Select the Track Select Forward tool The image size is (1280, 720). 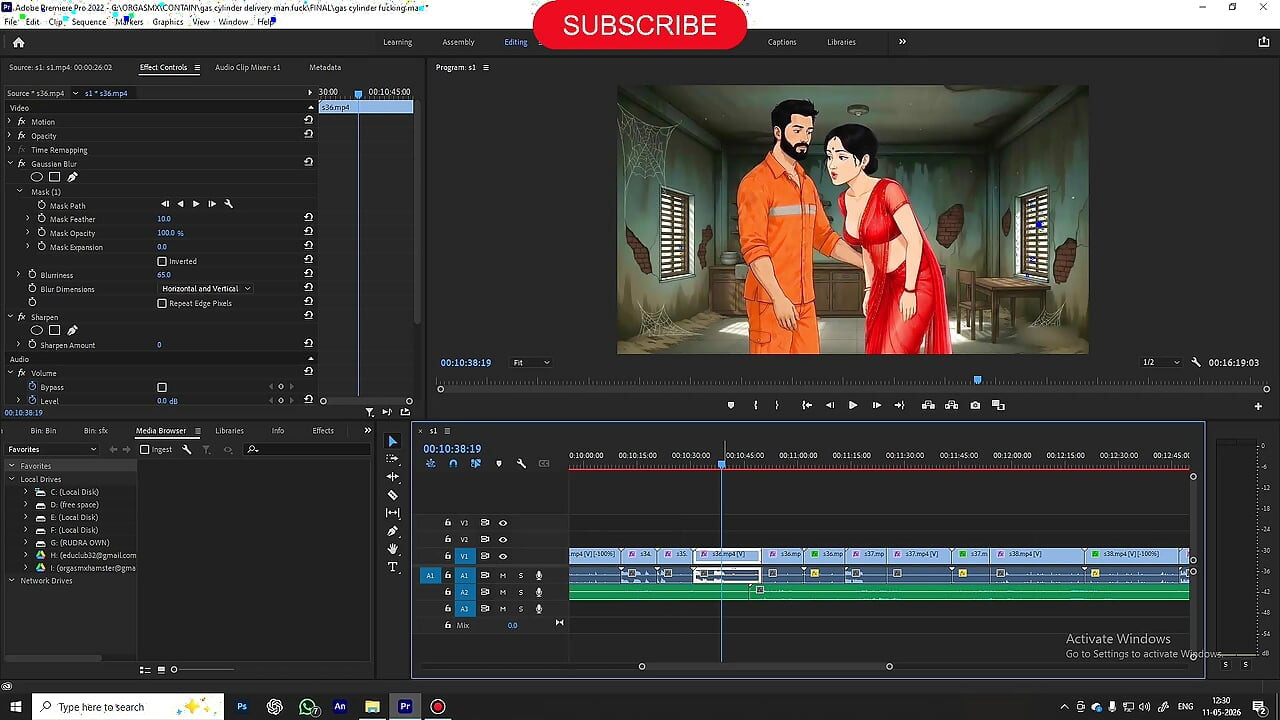coord(392,459)
